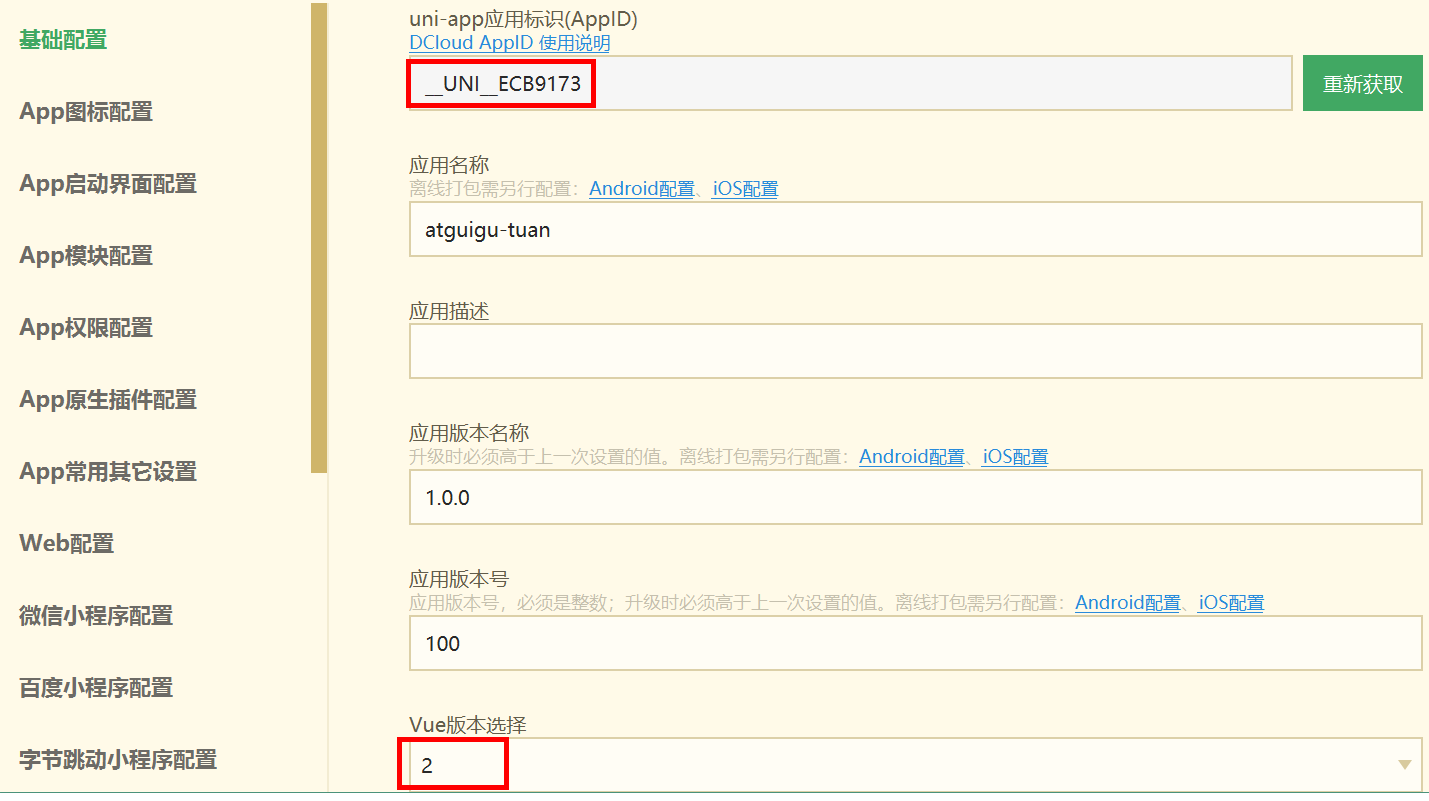Open the DCloud AppID 使用说明 link
Image resolution: width=1429 pixels, height=801 pixels.
[509, 43]
